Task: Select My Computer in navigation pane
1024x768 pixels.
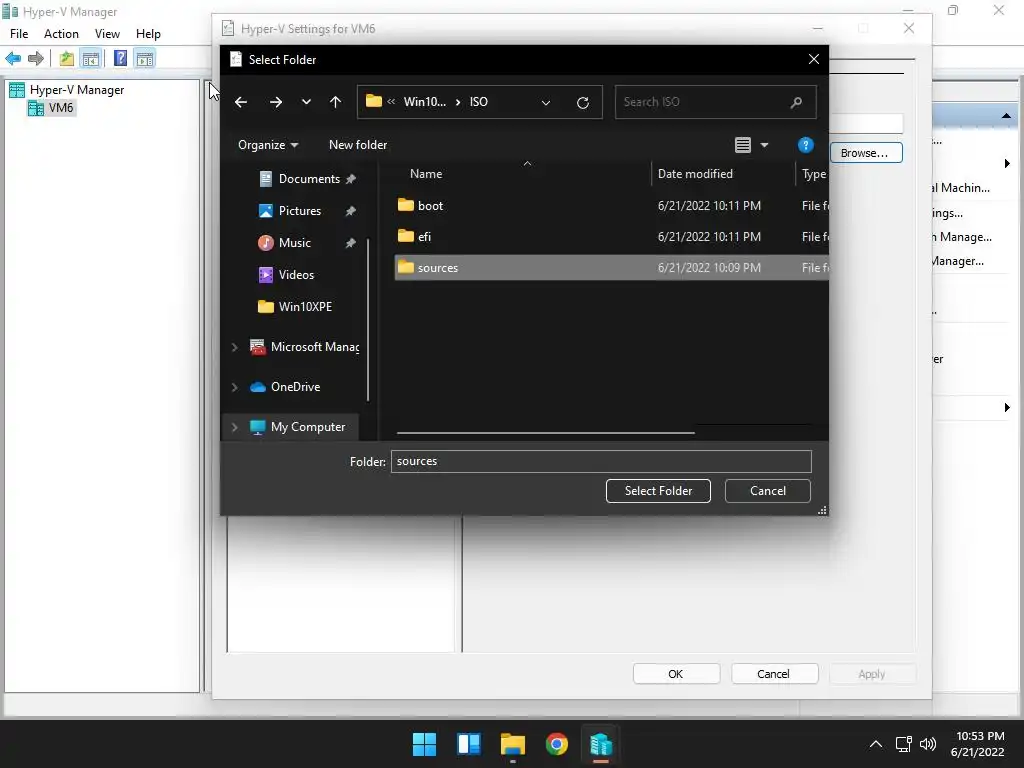Action: (308, 427)
